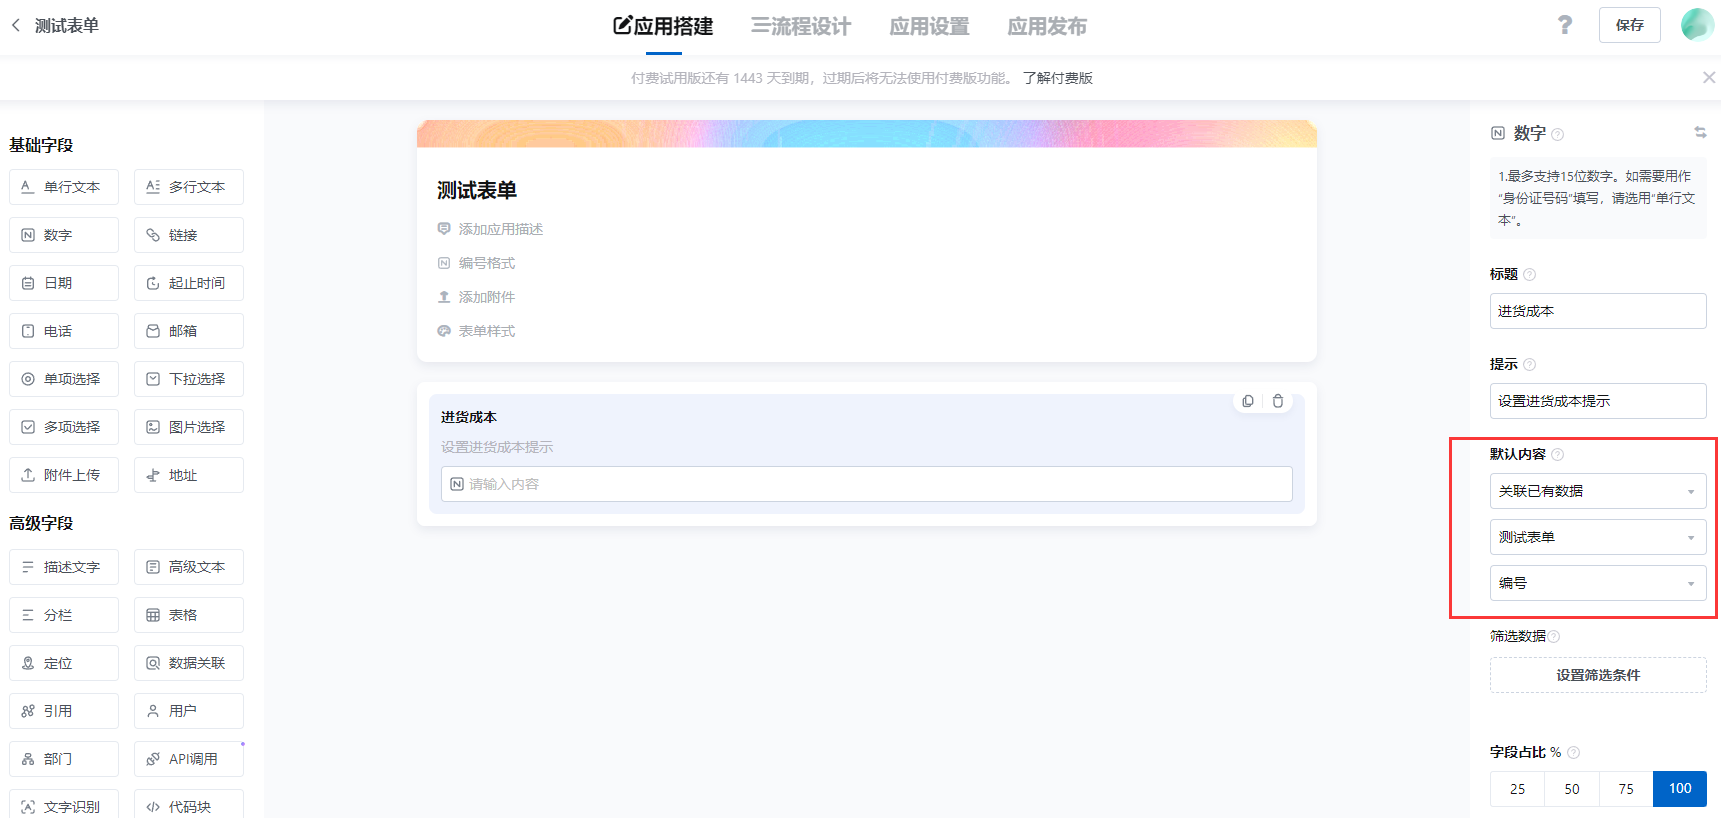Switch to 应用设置 tab
Screen dimensions: 1721x818
point(930,26)
